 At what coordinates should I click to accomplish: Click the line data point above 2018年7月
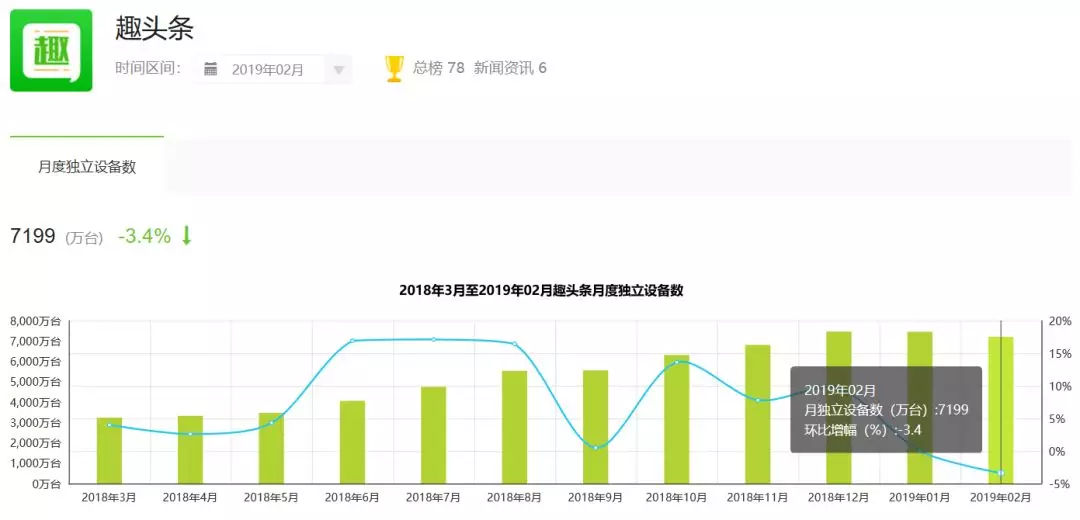[433, 340]
